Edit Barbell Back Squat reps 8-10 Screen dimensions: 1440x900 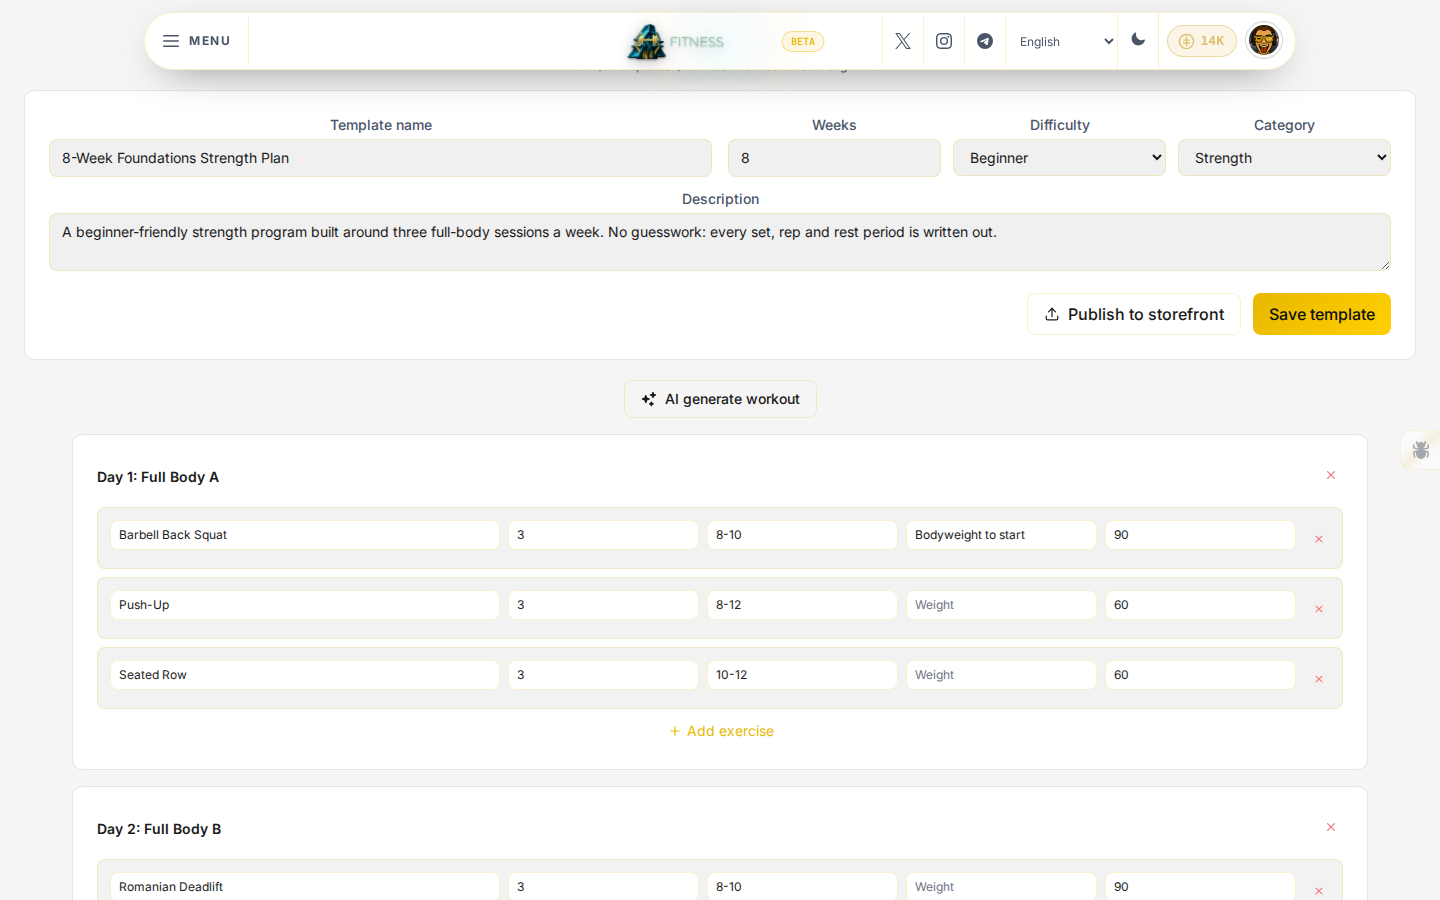[802, 535]
